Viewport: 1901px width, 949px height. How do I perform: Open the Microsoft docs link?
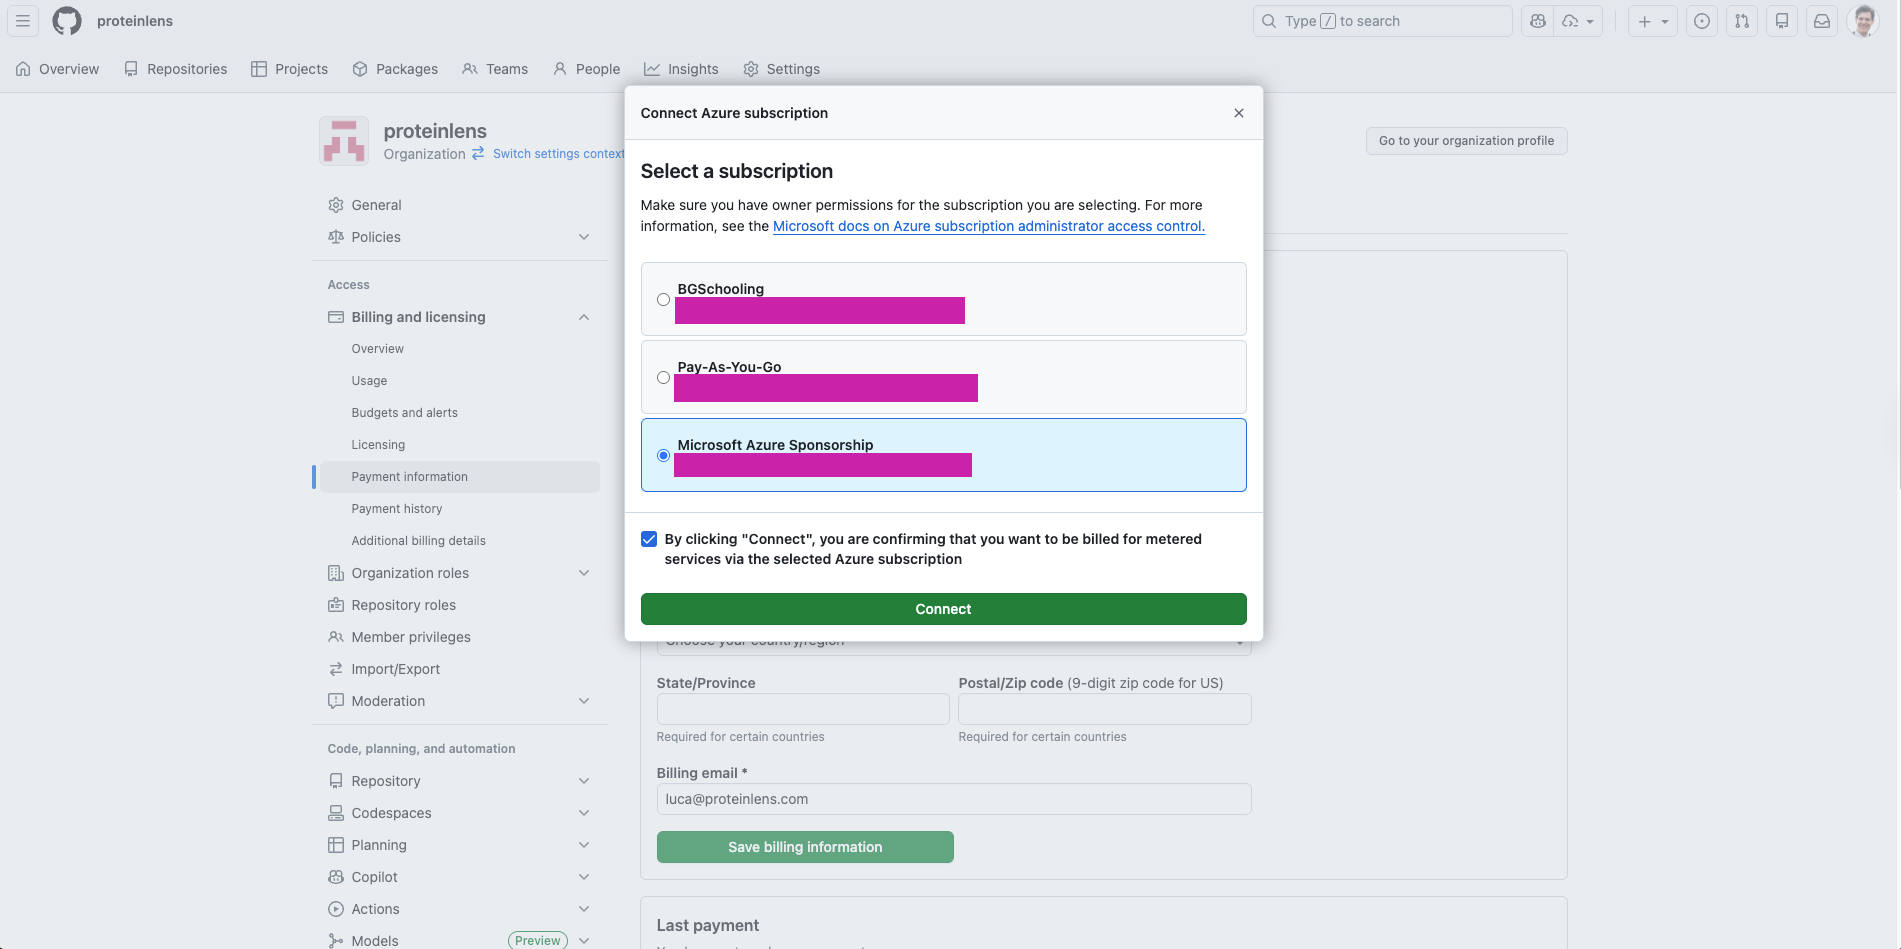click(988, 226)
